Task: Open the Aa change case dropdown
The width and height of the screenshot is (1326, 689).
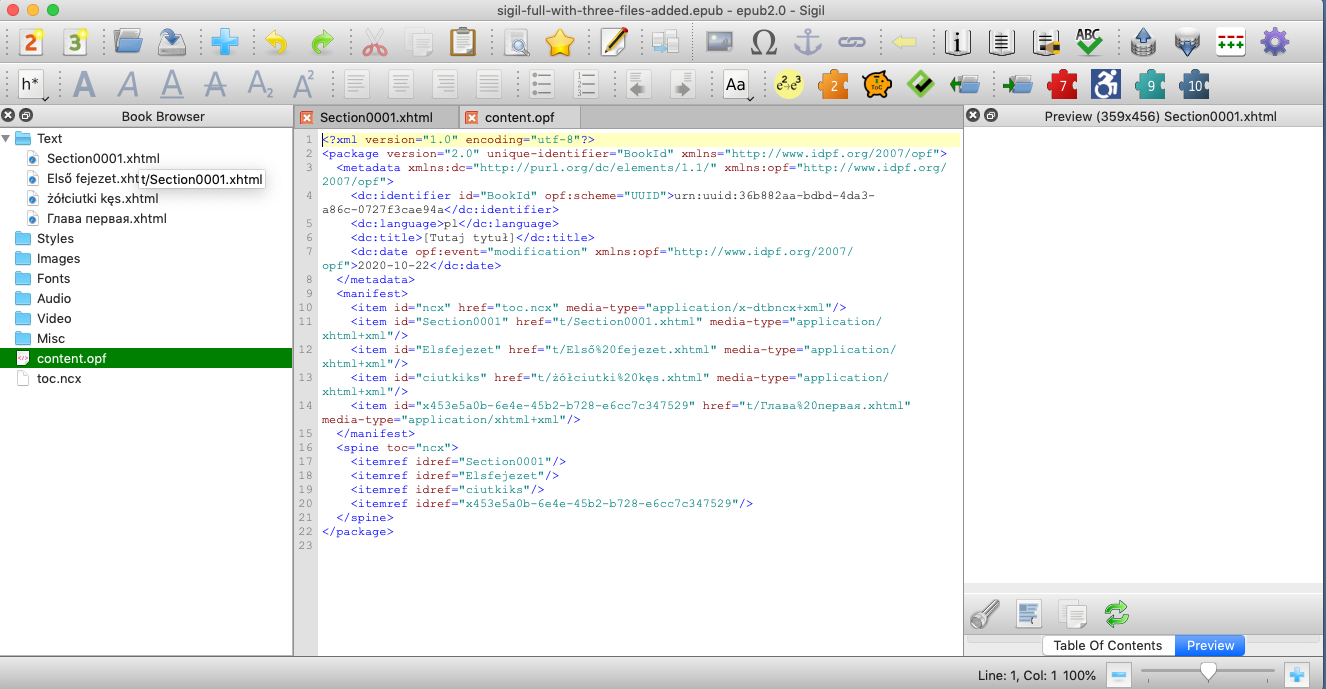Action: (x=737, y=86)
